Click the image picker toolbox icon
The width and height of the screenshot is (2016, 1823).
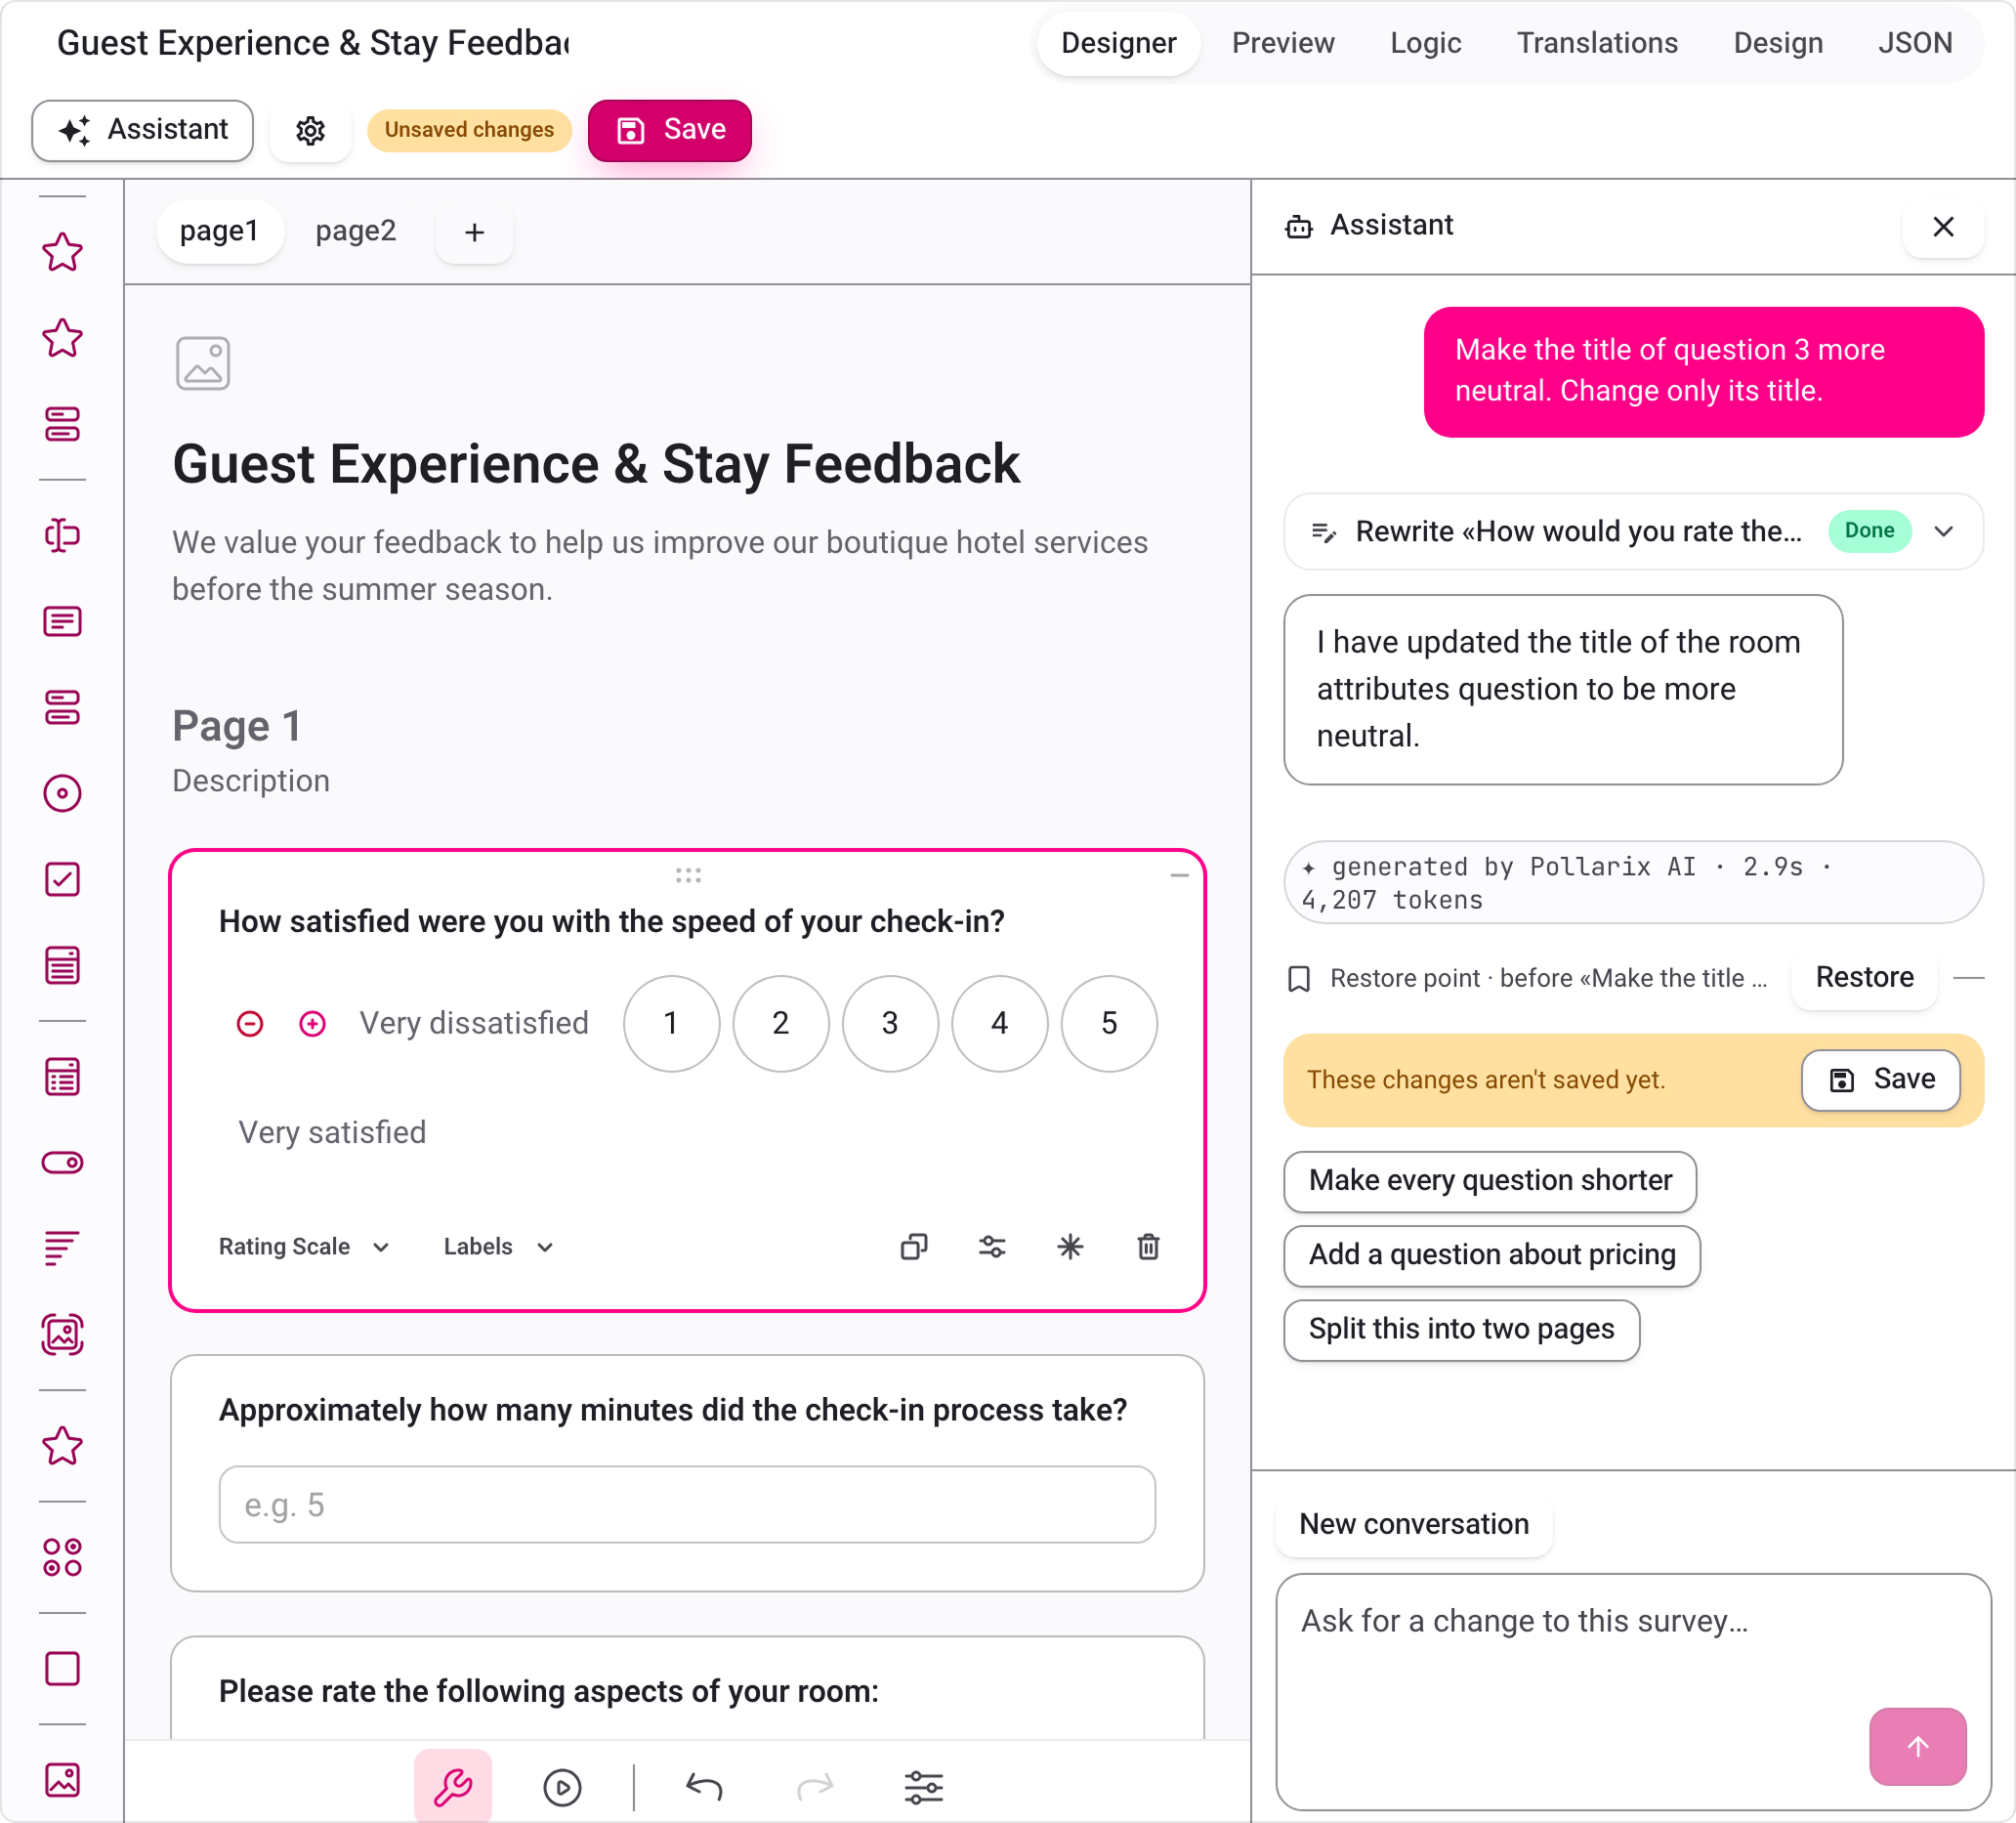(x=62, y=1334)
